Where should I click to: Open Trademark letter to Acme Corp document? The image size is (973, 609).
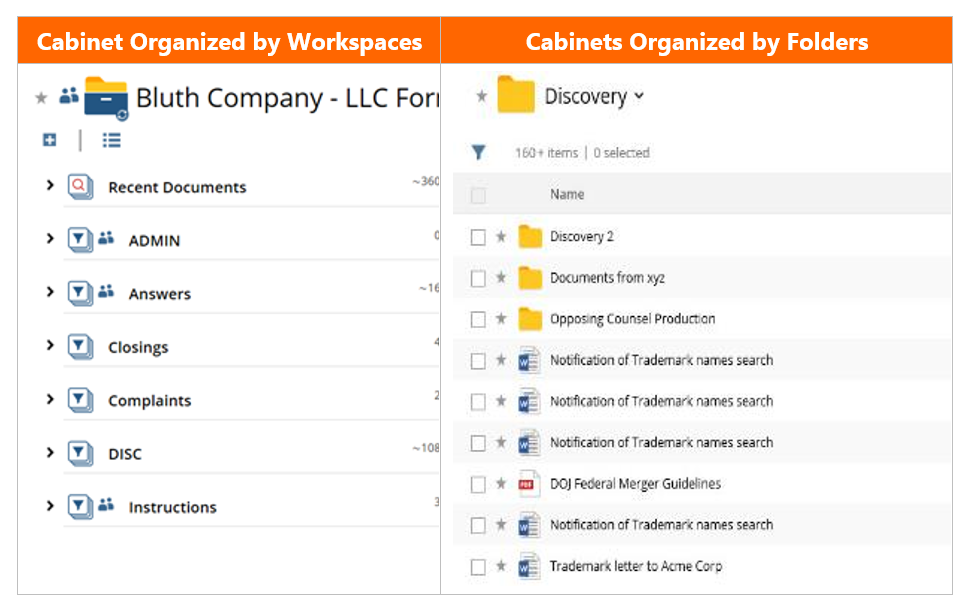(635, 566)
